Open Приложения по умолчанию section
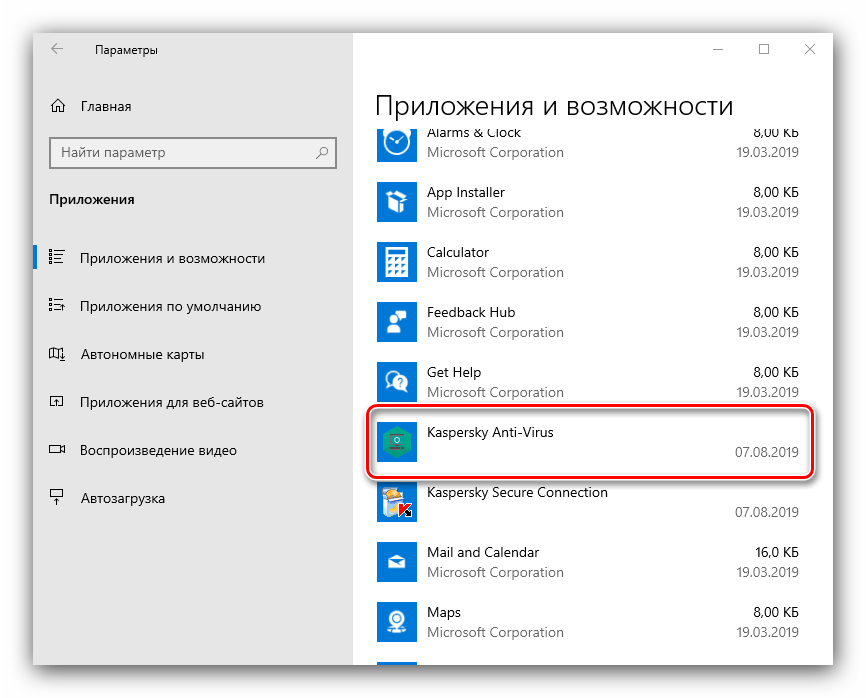This screenshot has width=866, height=698. [170, 307]
